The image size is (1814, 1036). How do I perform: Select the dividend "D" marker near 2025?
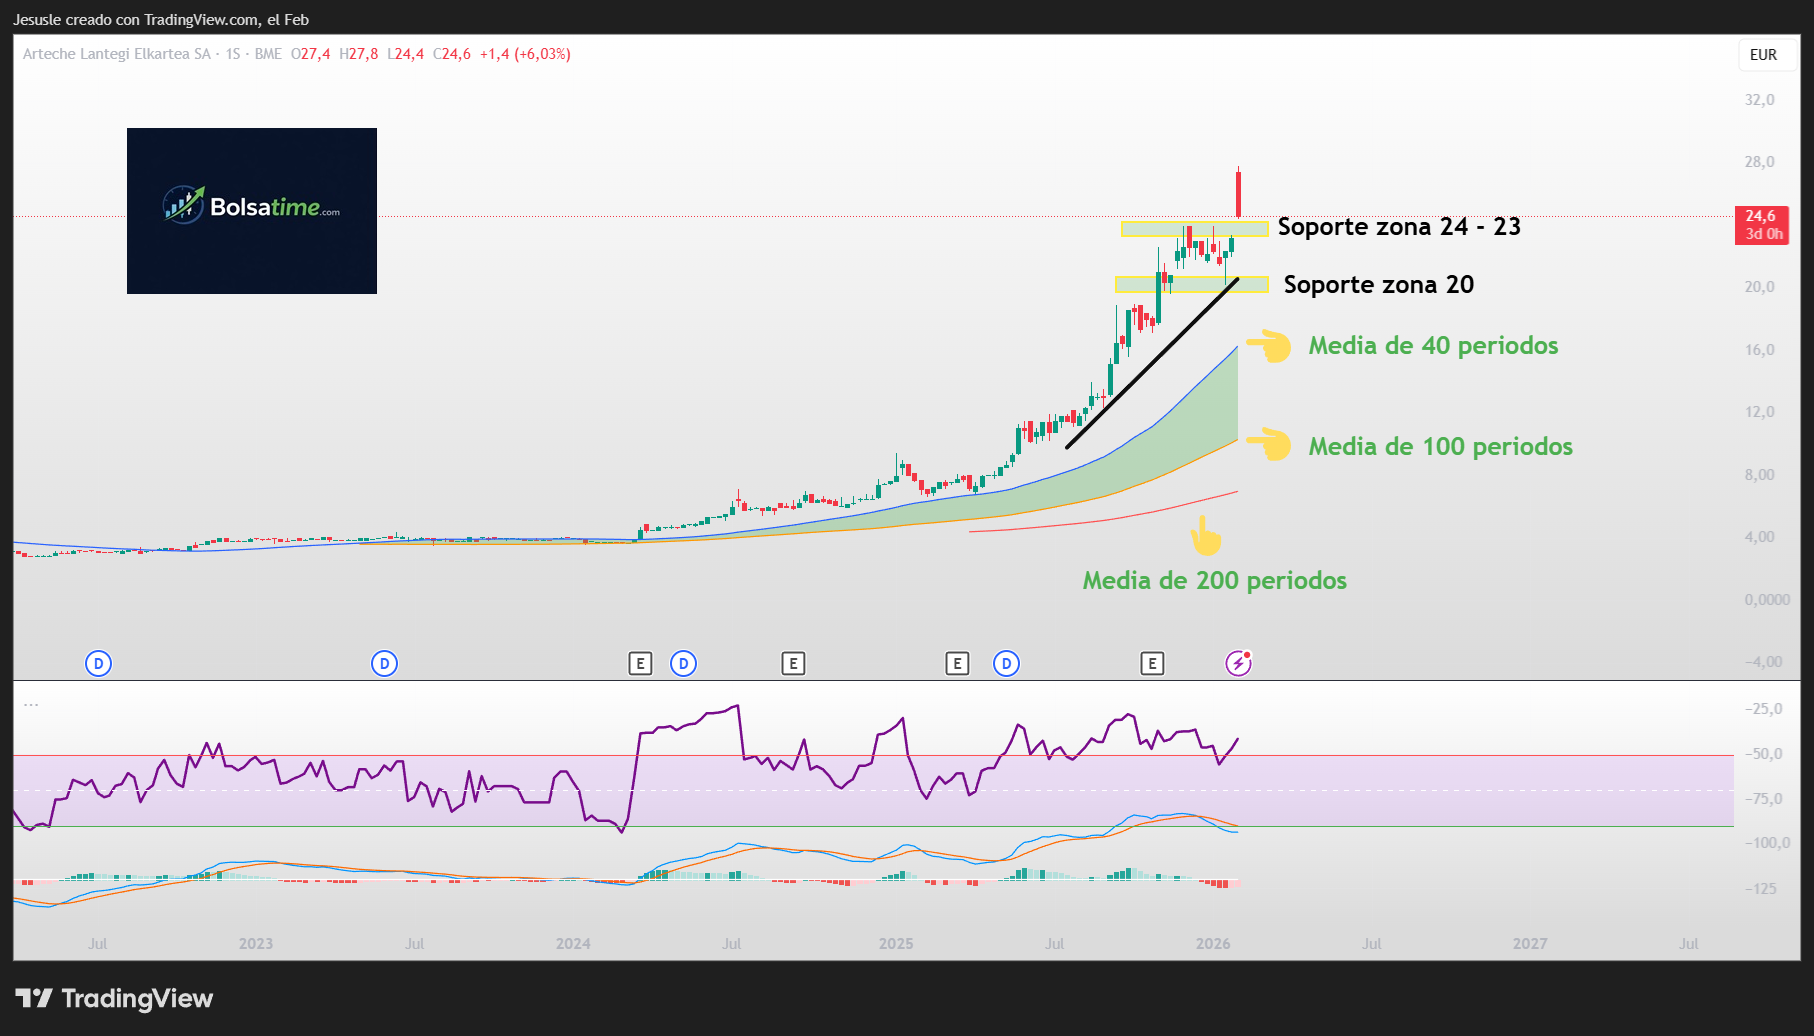click(1006, 662)
